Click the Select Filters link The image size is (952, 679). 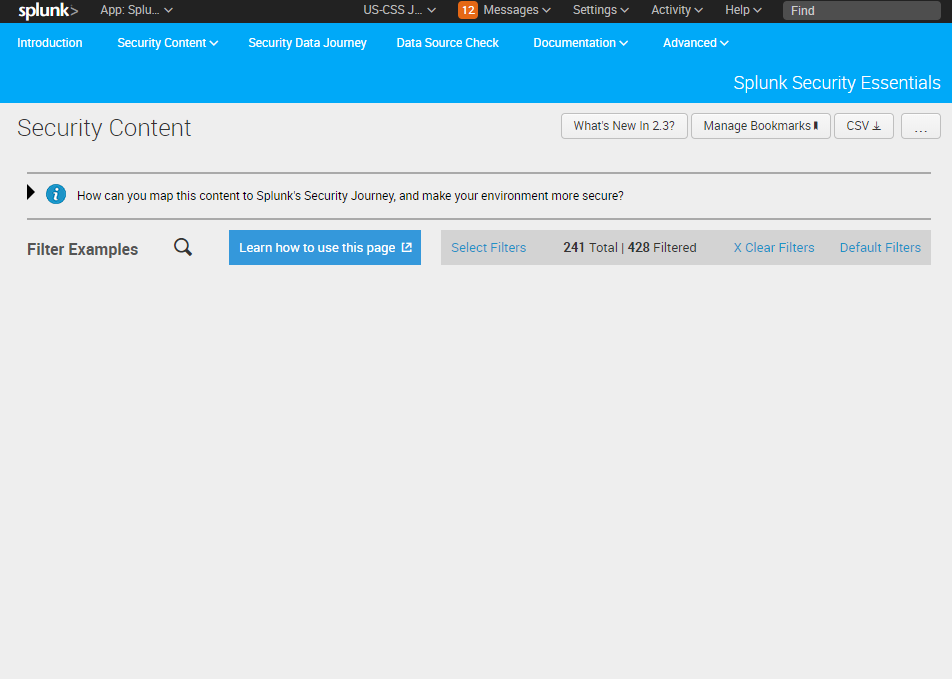pyautogui.click(x=489, y=248)
